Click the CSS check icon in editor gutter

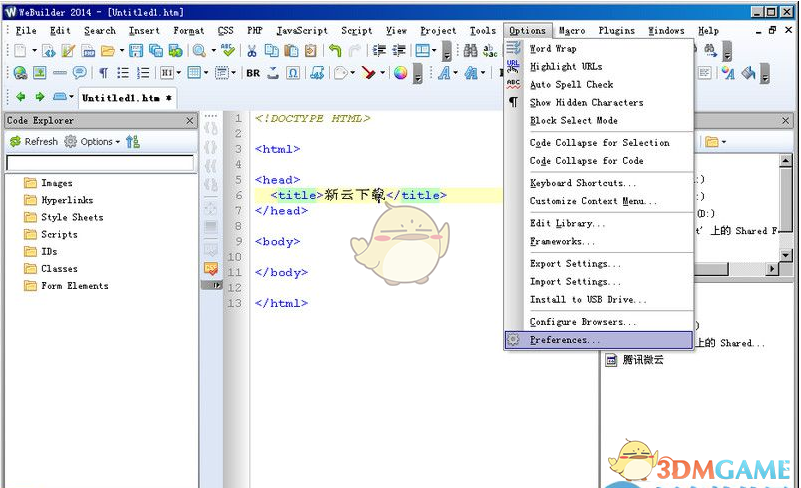210,268
